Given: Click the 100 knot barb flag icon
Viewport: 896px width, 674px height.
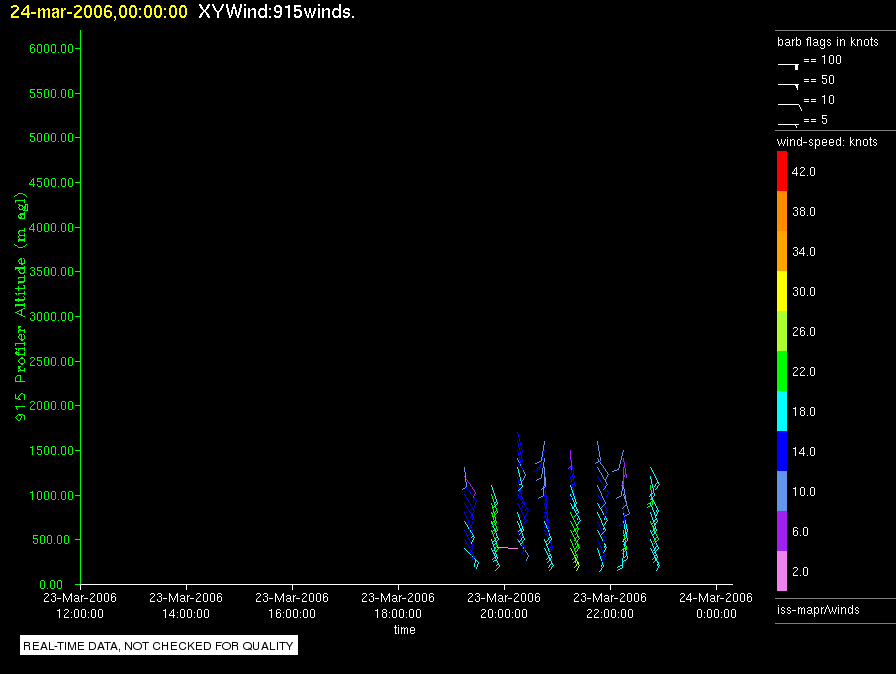Looking at the screenshot, I should point(788,66).
